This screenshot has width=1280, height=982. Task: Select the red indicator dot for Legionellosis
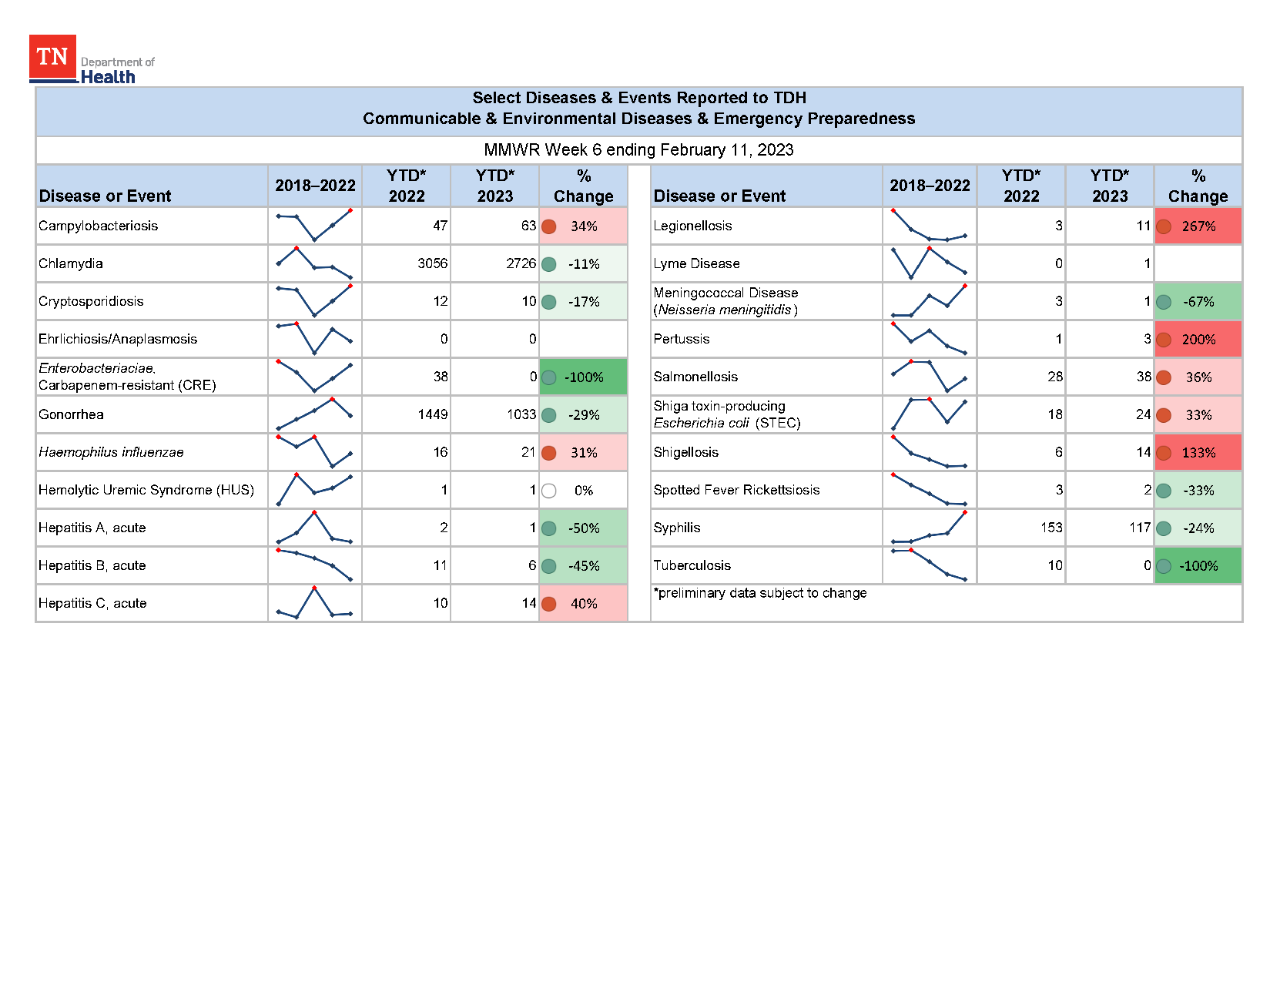[1164, 226]
